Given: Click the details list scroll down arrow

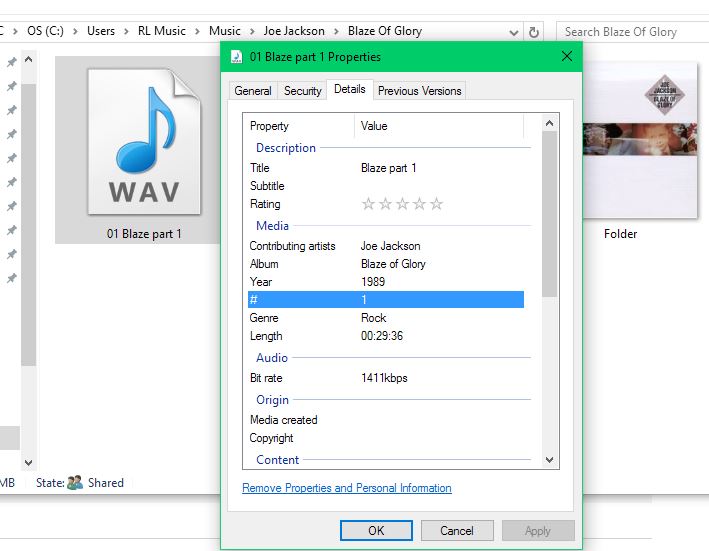Looking at the screenshot, I should [549, 460].
